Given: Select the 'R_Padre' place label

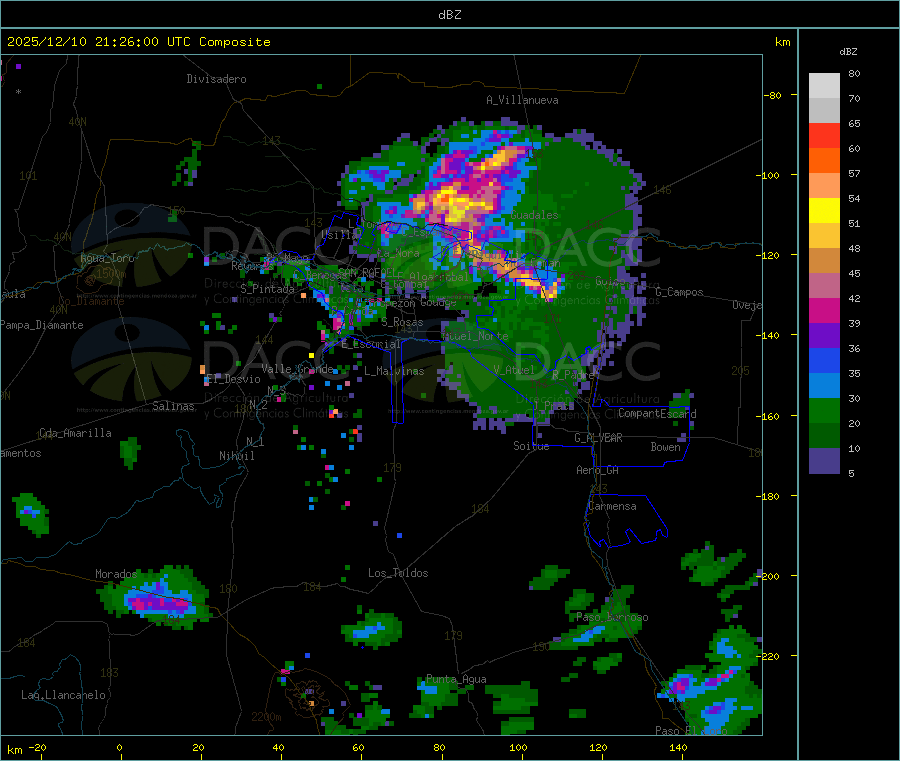Looking at the screenshot, I should pyautogui.click(x=573, y=375).
